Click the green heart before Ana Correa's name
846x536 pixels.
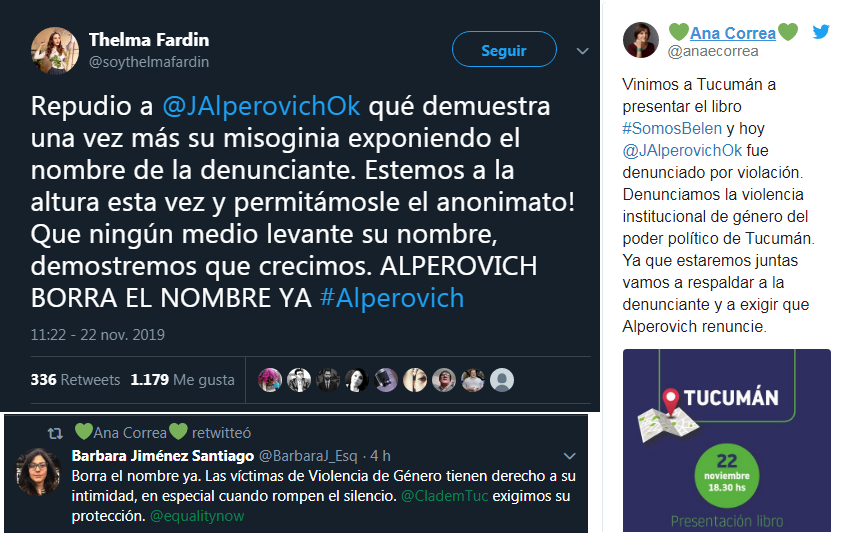tap(679, 32)
